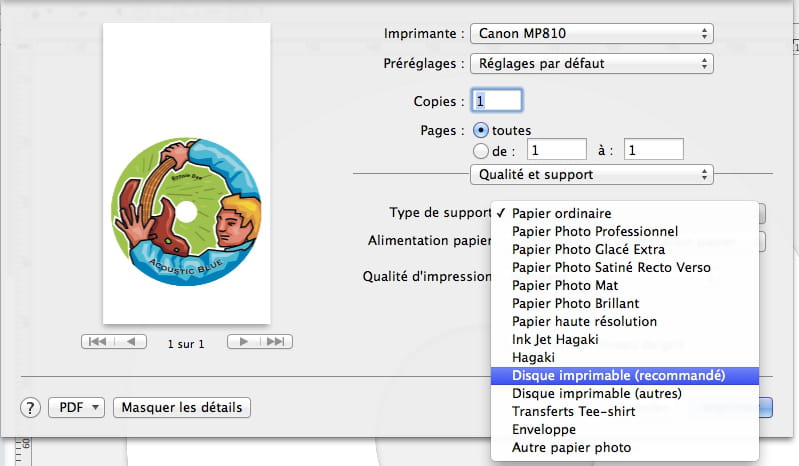
Task: Click the 'à' end page field
Action: pyautogui.click(x=653, y=150)
